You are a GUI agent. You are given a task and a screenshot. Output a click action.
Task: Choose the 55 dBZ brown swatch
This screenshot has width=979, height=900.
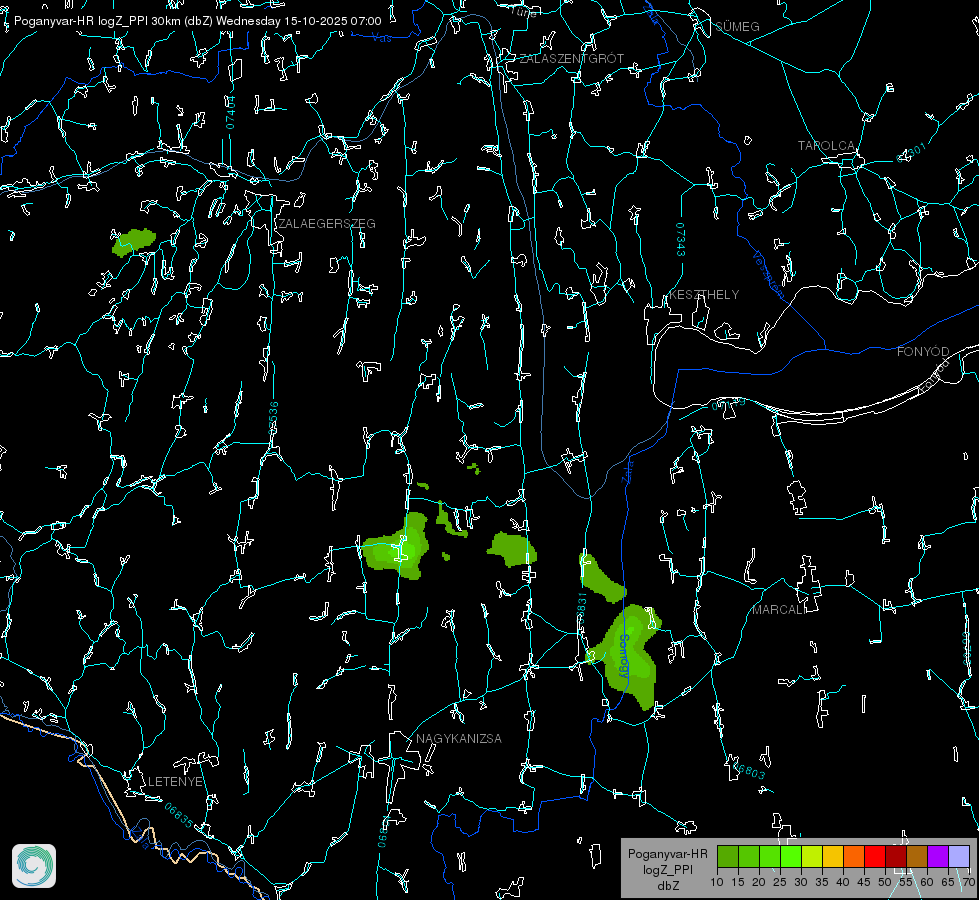917,856
